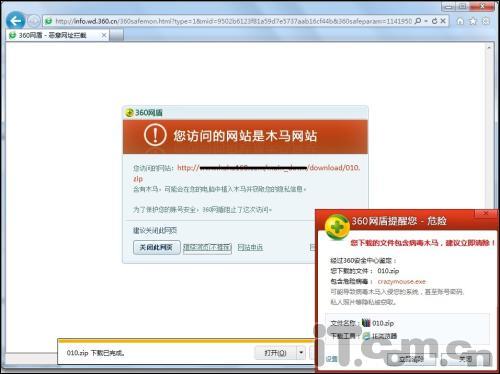500x374 pixels.
Task: Open the Favorites star icon
Action: [x=473, y=21]
